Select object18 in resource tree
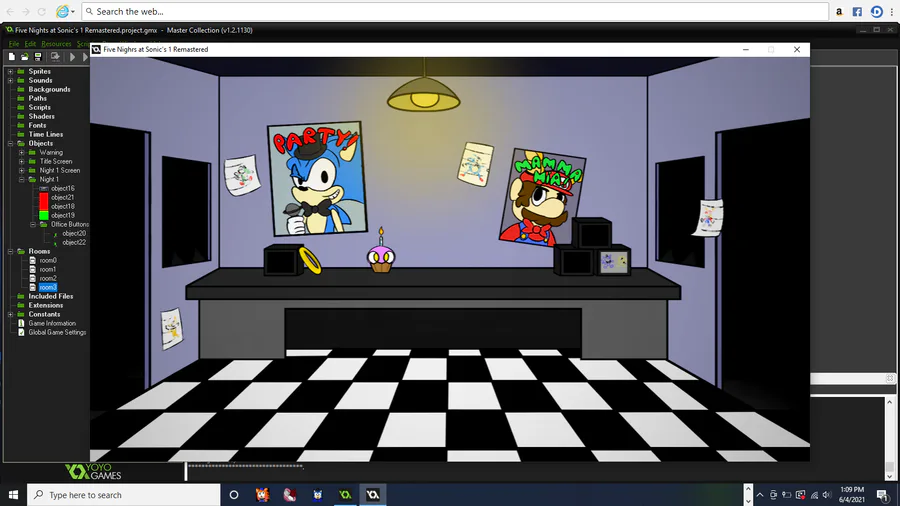 pos(63,207)
